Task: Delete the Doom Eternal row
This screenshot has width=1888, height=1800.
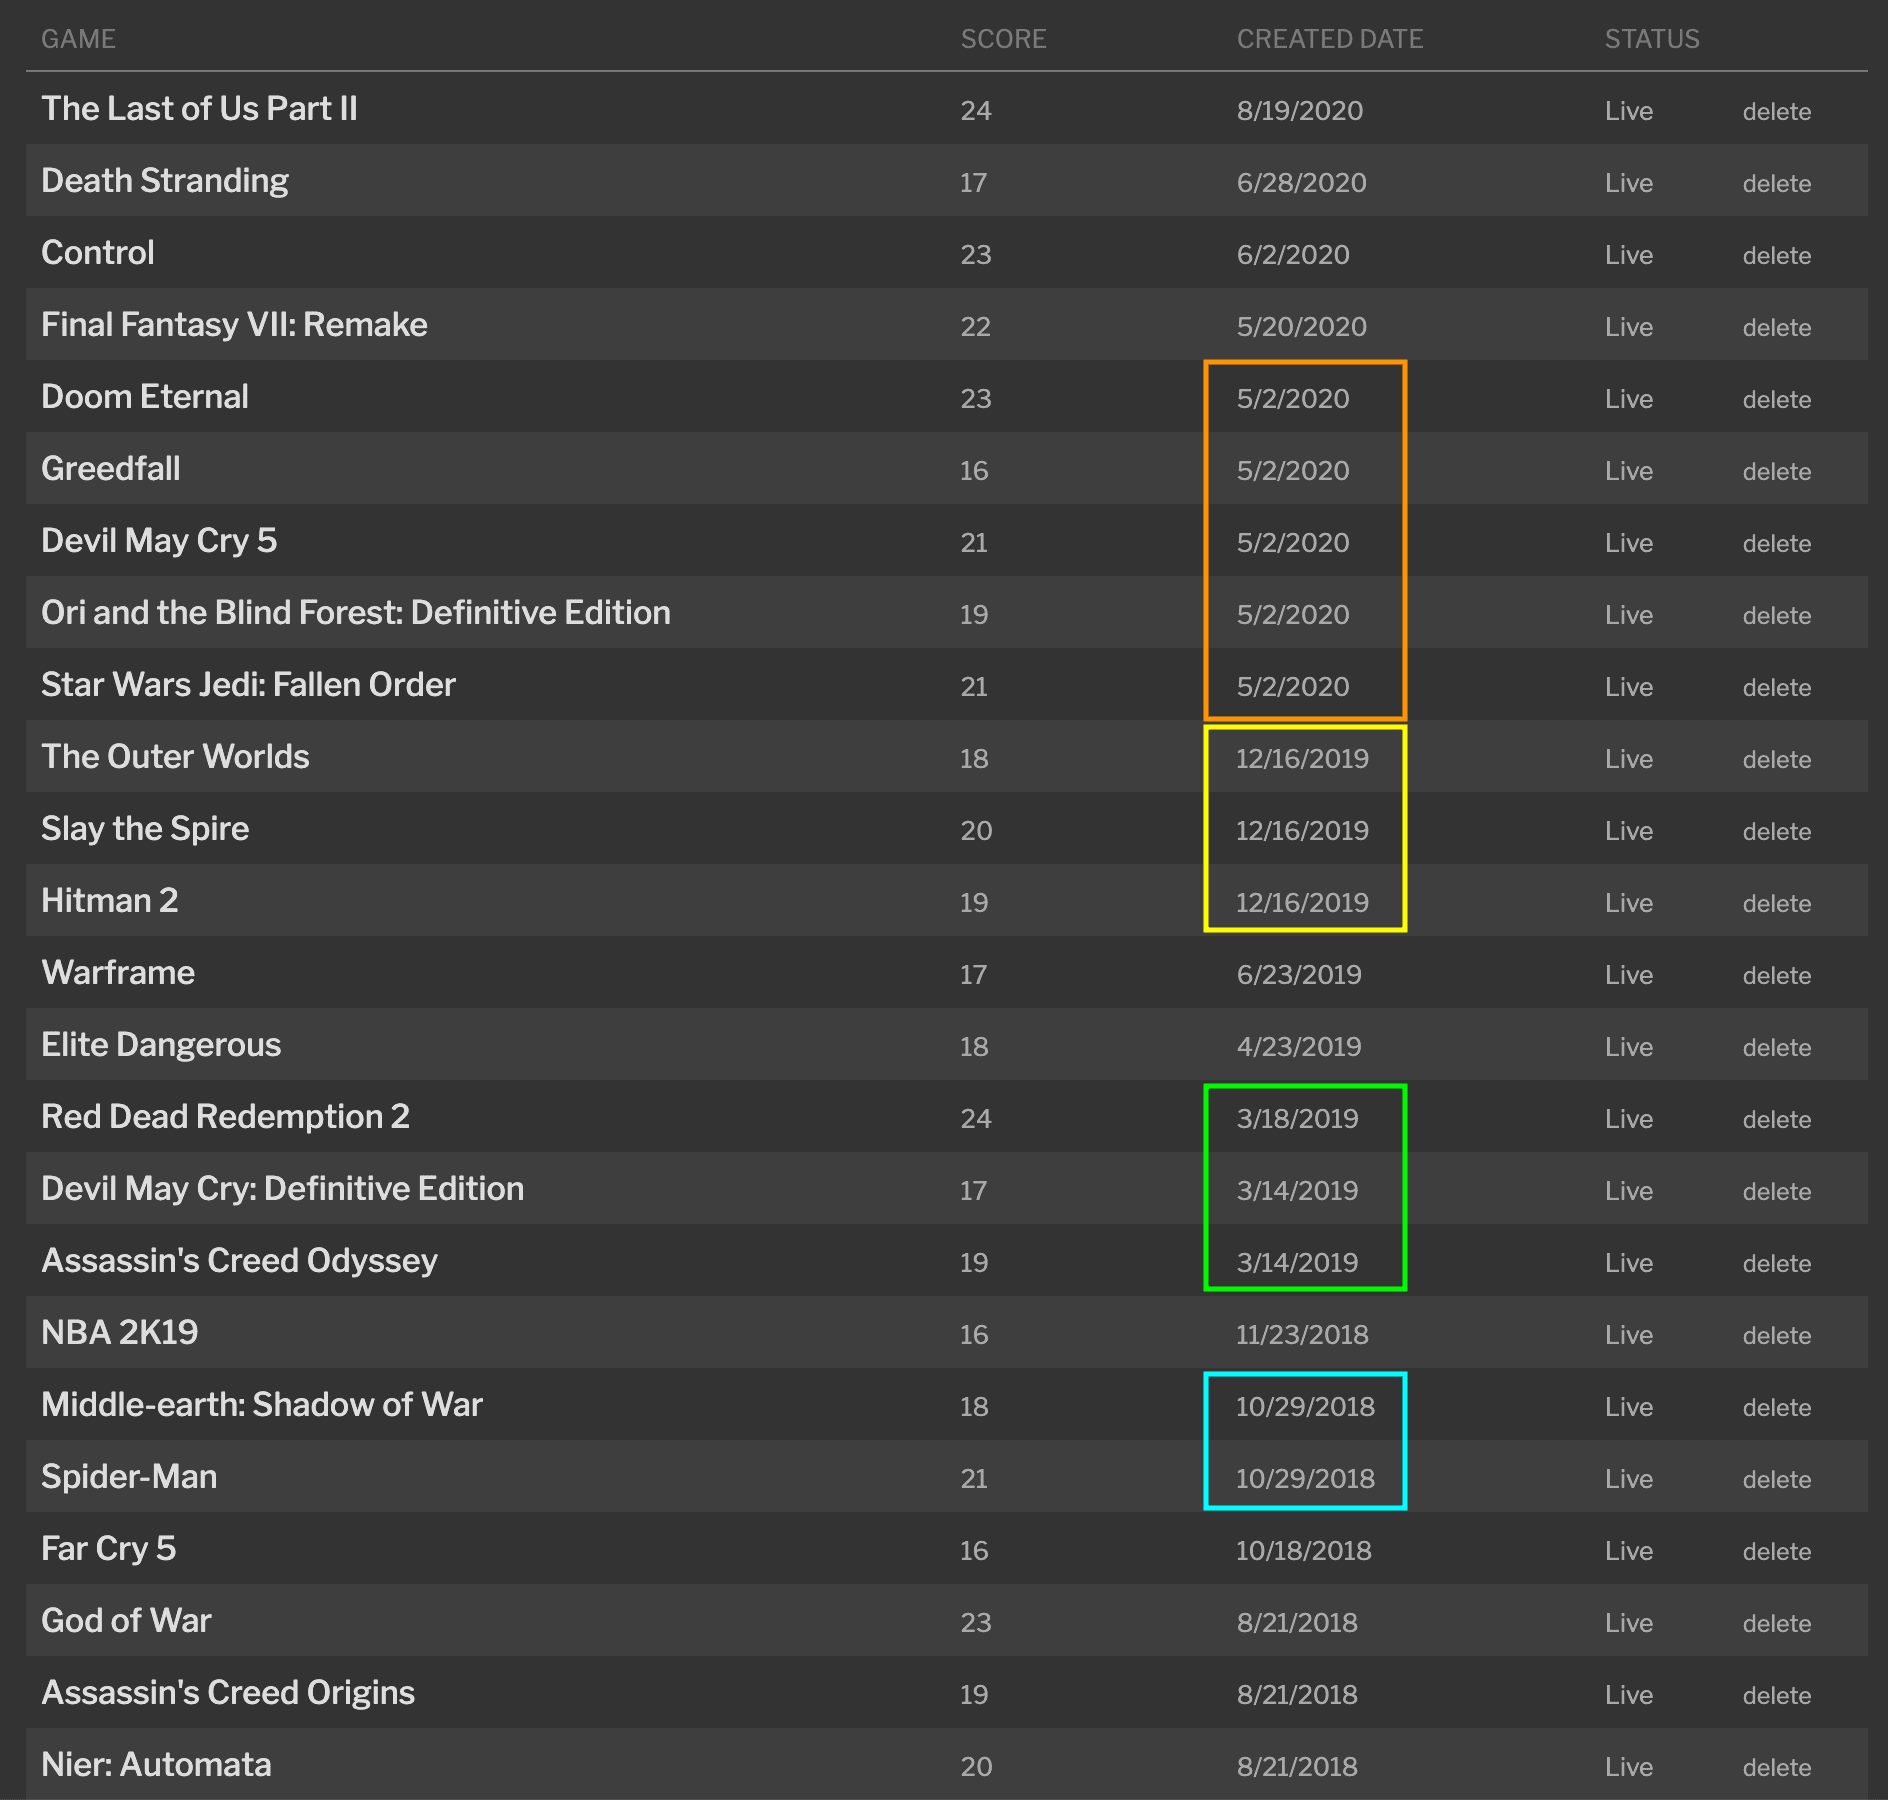Action: click(x=1777, y=399)
